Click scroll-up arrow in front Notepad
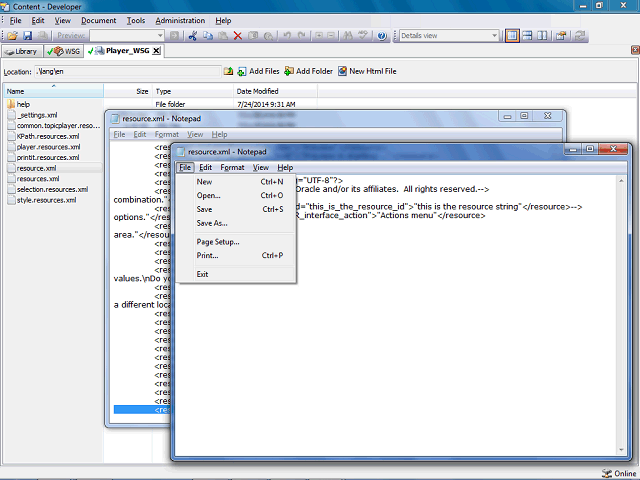The image size is (640, 480). click(621, 180)
